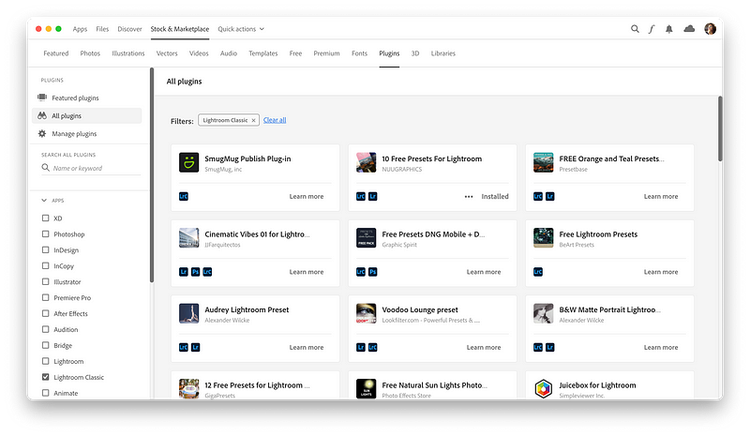Enable the After Effects checkbox
750x436 pixels.
click(45, 313)
